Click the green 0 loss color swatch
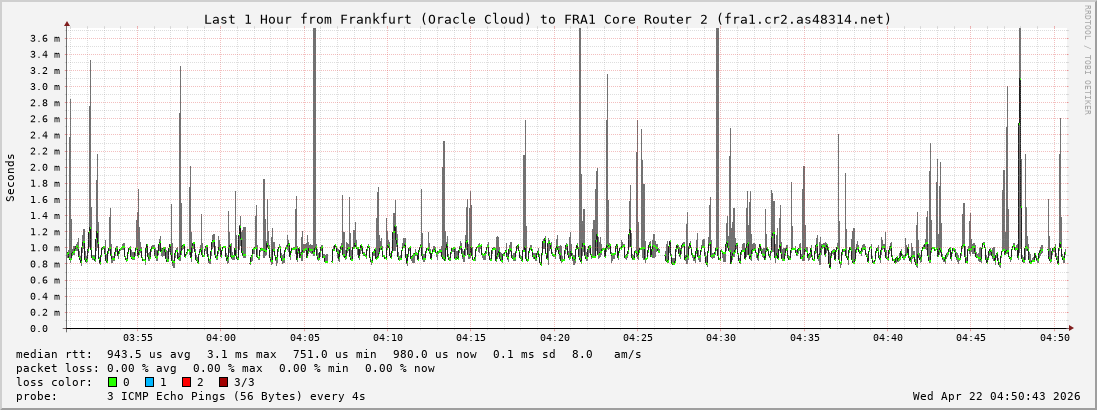Image resolution: width=1097 pixels, height=410 pixels. (112, 382)
